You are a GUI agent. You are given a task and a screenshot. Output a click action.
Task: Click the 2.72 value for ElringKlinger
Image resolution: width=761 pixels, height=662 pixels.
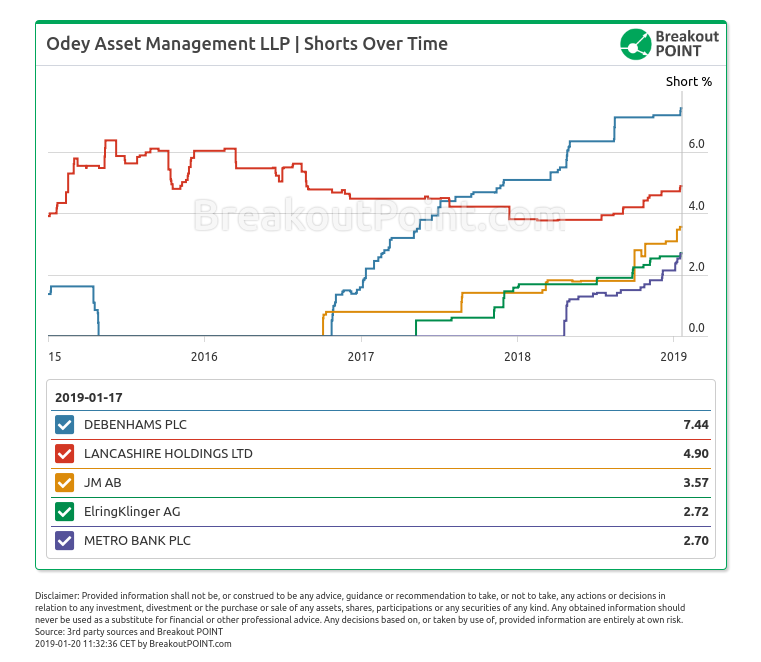point(696,512)
